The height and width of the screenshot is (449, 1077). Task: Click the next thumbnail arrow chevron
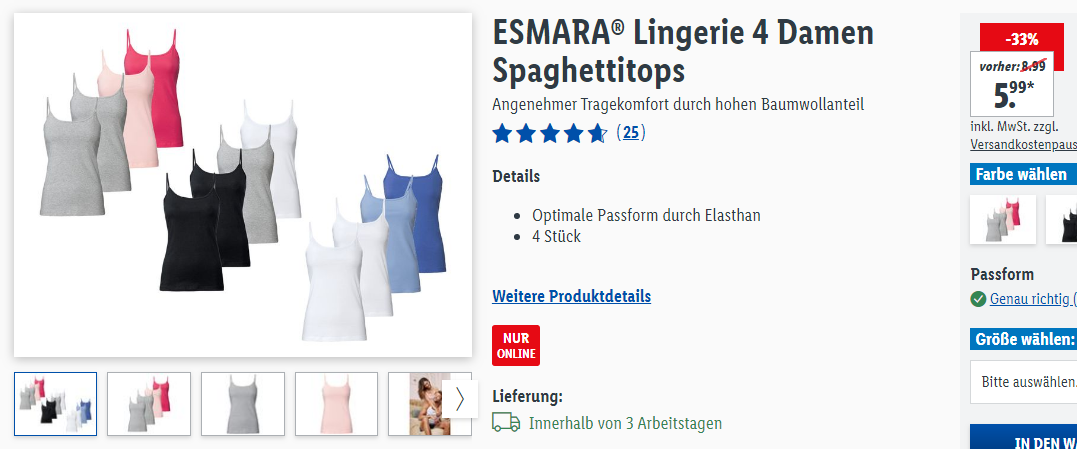(460, 399)
